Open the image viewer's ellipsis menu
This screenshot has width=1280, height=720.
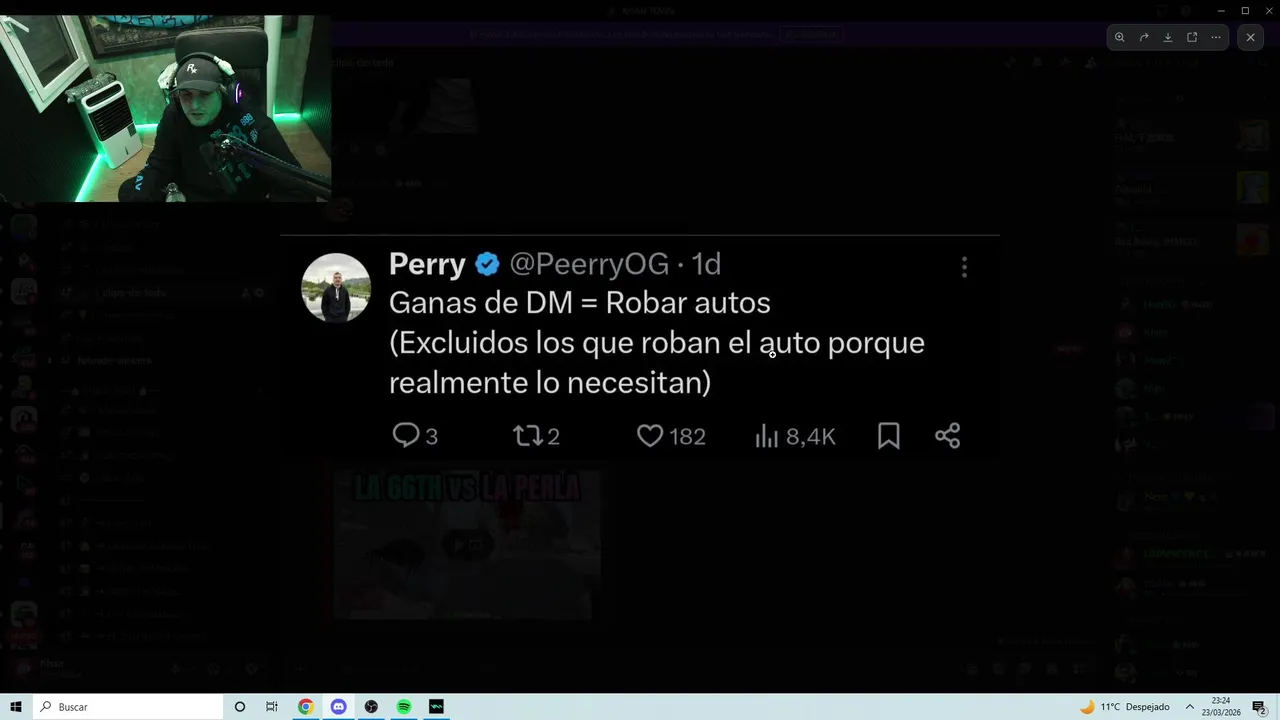(x=1216, y=37)
